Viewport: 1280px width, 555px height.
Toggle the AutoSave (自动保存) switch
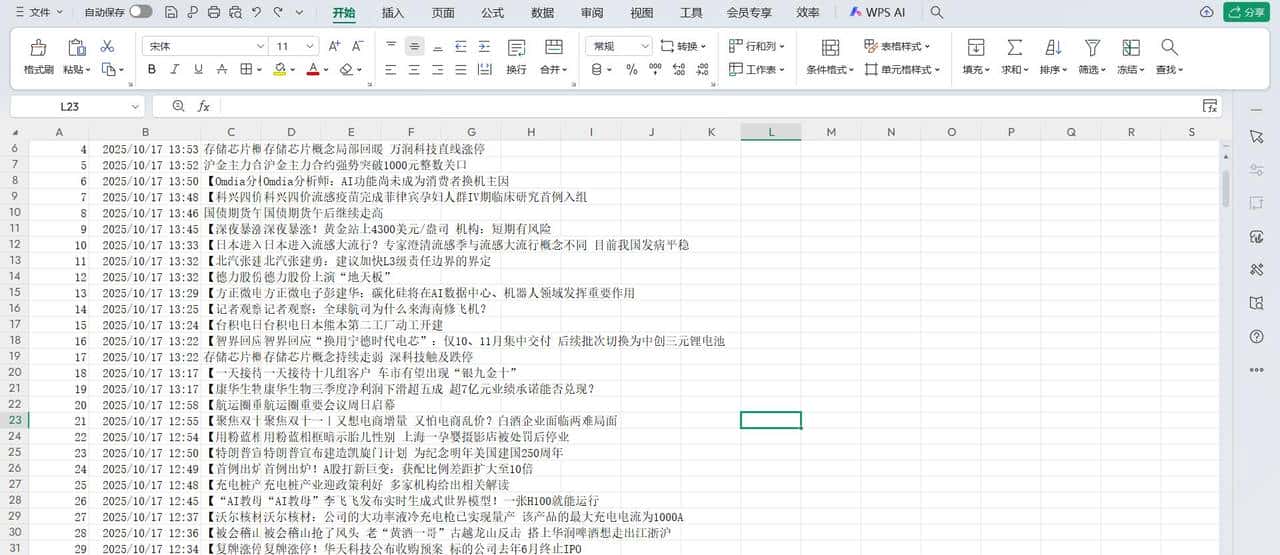click(x=141, y=12)
